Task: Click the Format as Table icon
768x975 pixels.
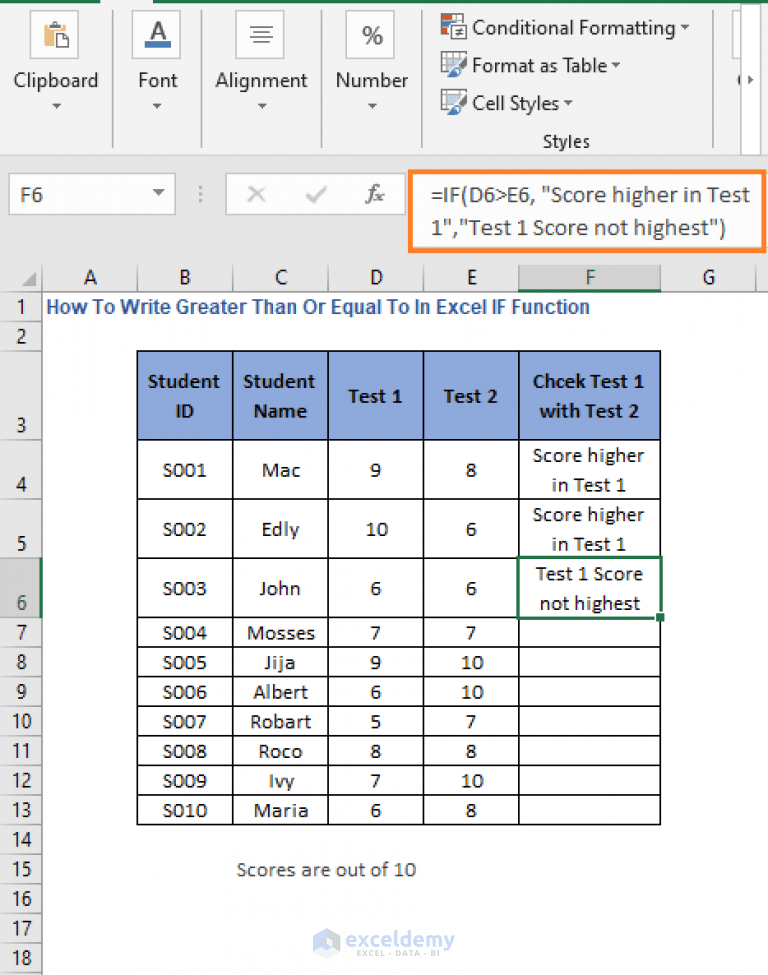Action: point(453,65)
